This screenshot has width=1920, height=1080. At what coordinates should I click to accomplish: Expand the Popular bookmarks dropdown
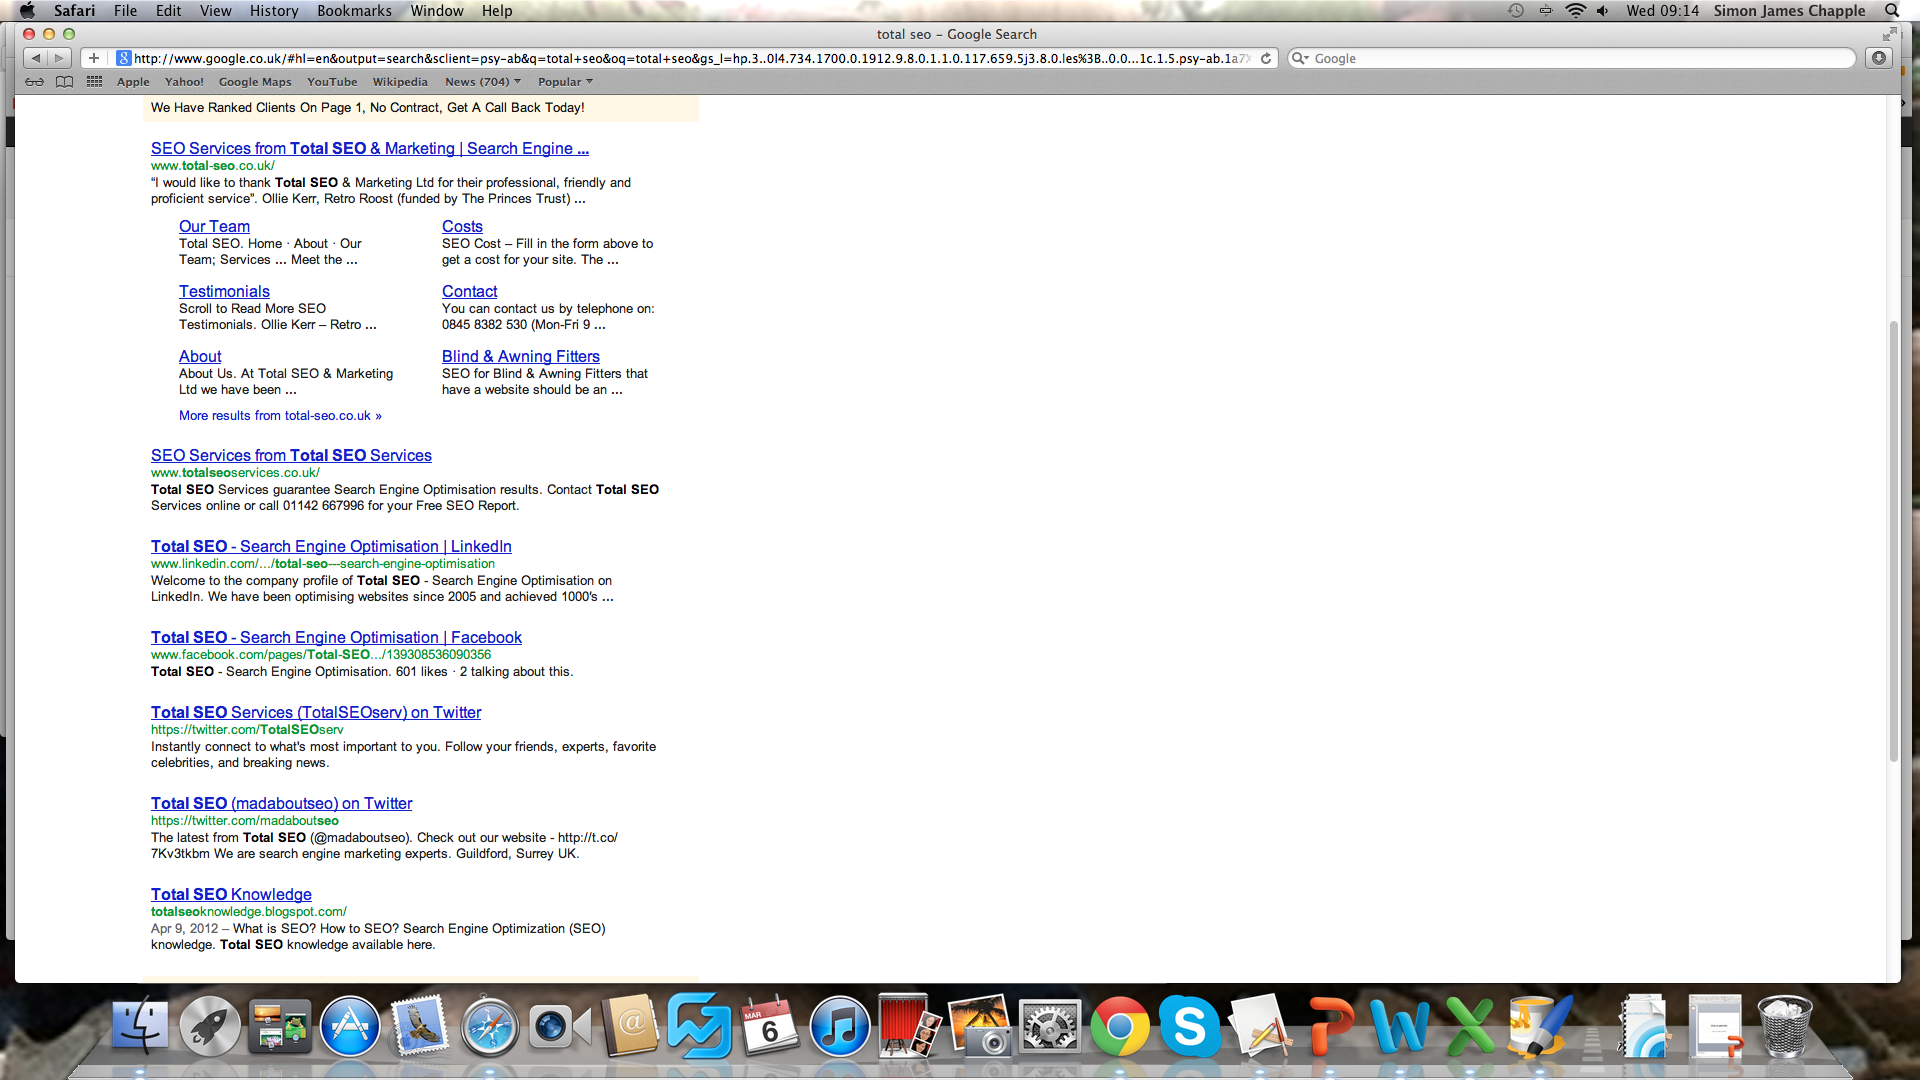565,82
